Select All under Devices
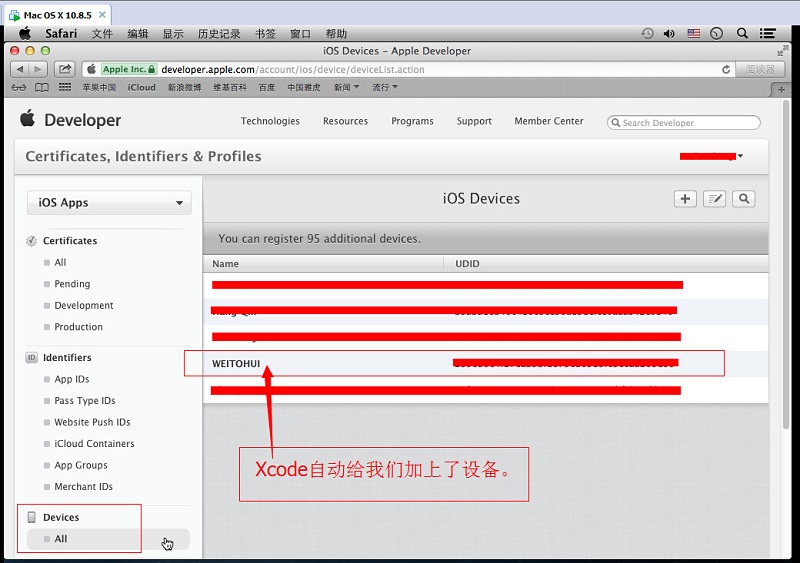This screenshot has width=800, height=563. (61, 538)
